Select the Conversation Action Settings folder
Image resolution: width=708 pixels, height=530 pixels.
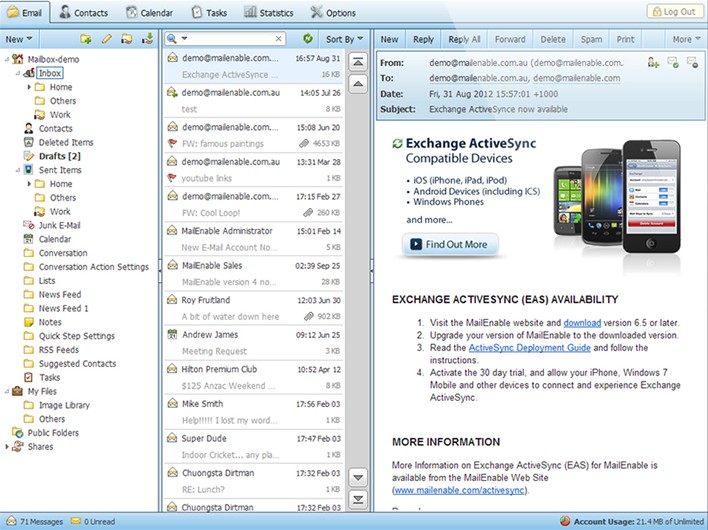click(x=93, y=267)
